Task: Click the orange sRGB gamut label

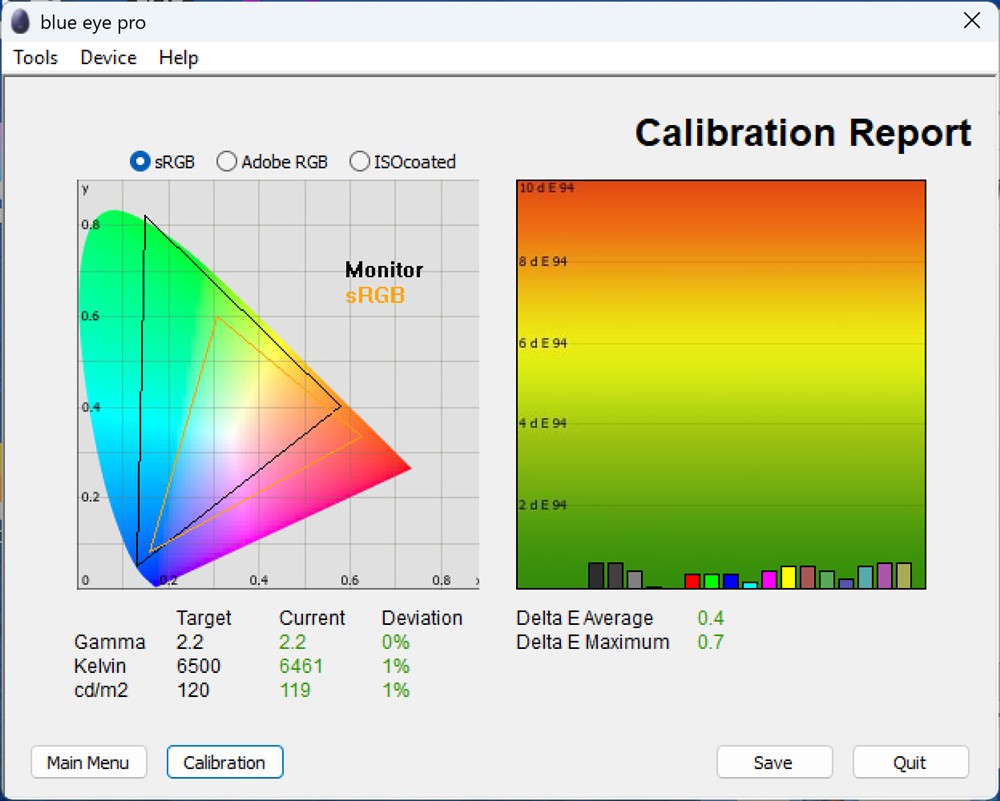Action: click(376, 295)
